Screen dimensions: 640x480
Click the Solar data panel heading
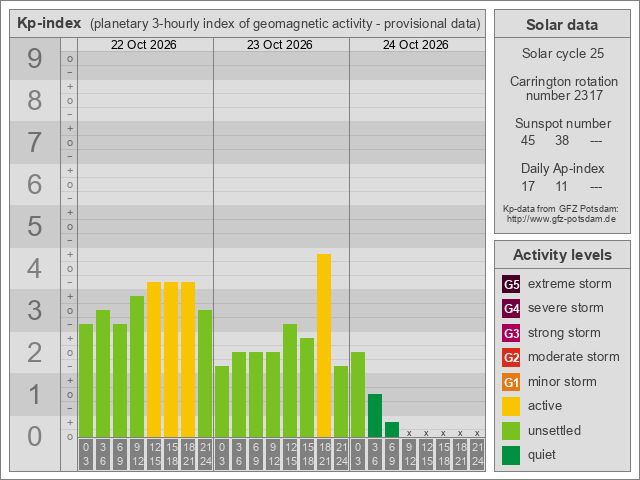tap(562, 24)
